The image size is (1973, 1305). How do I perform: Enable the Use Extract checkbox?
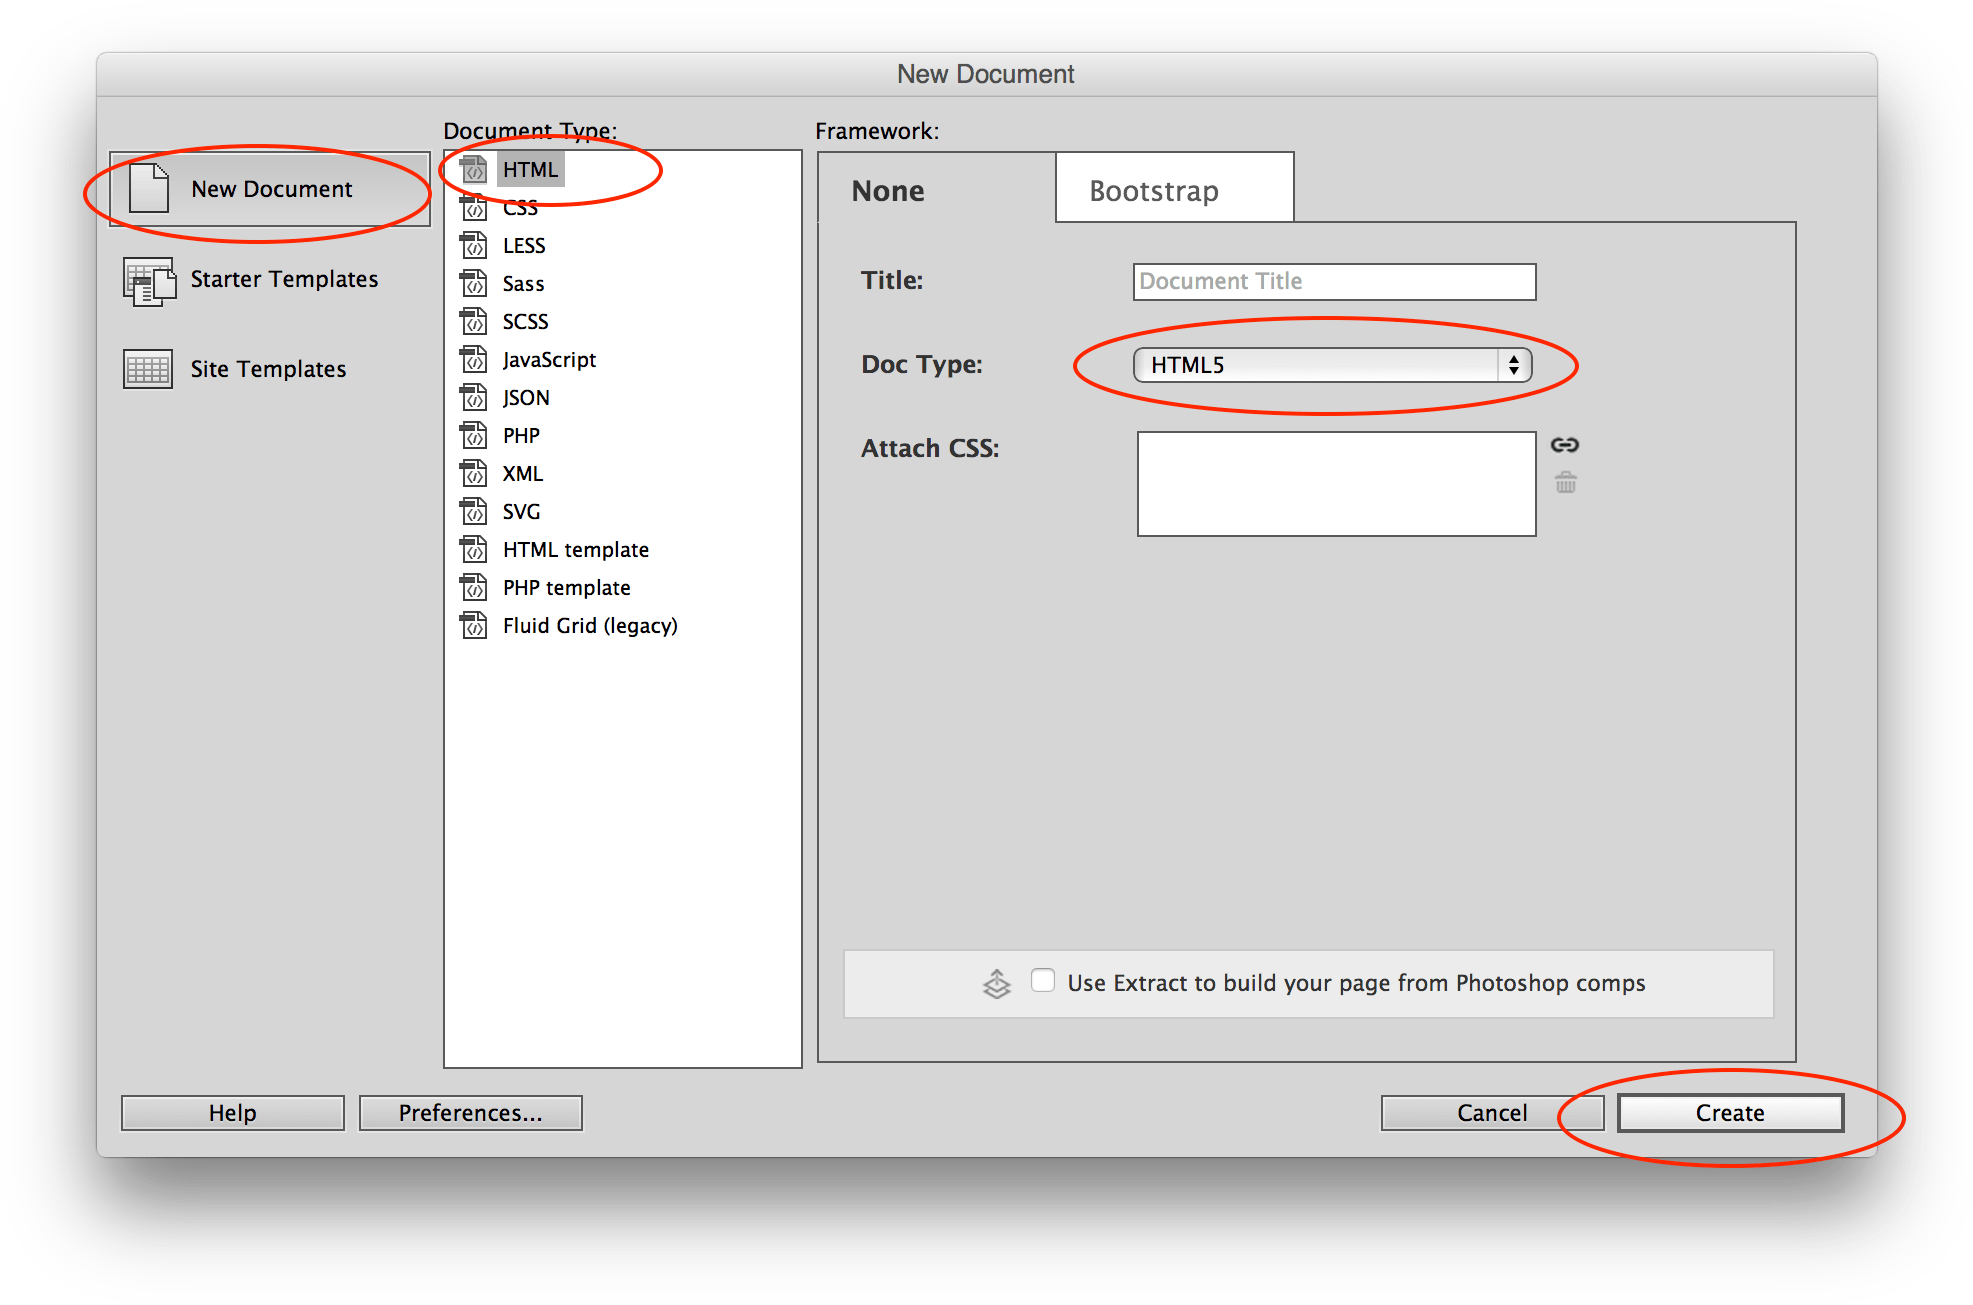[x=1043, y=980]
